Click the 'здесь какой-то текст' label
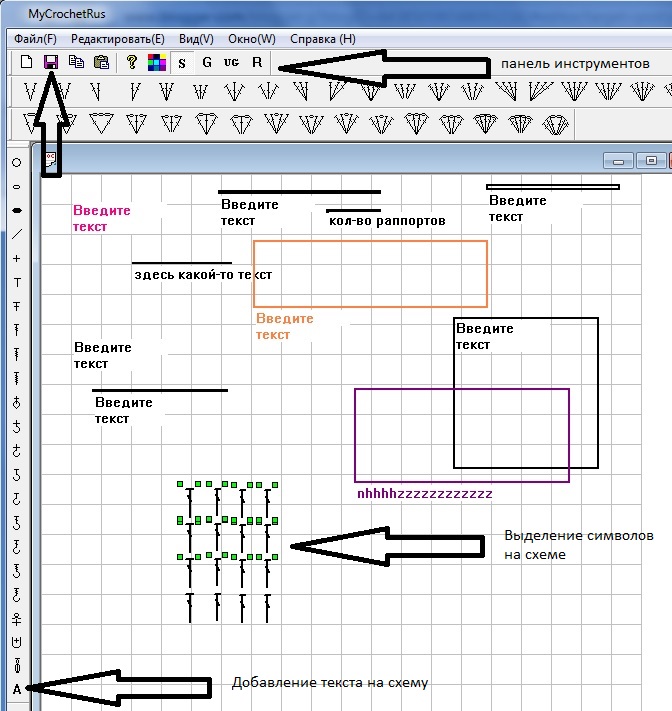This screenshot has width=672, height=711. [203, 275]
